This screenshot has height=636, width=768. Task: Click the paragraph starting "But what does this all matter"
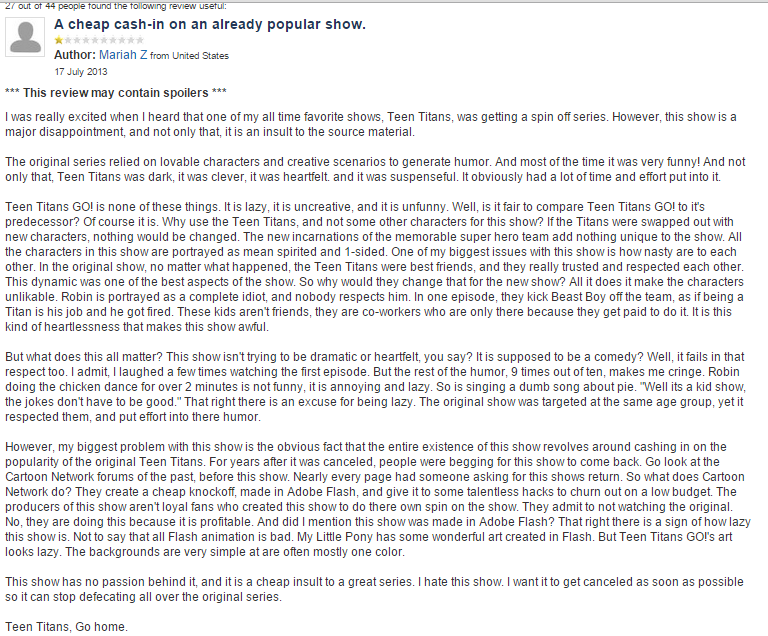[x=375, y=387]
